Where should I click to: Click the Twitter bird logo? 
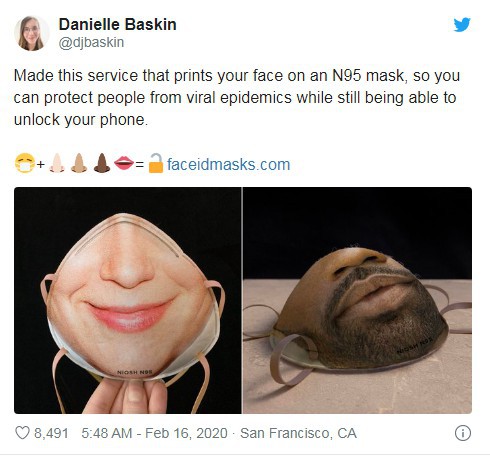[462, 24]
